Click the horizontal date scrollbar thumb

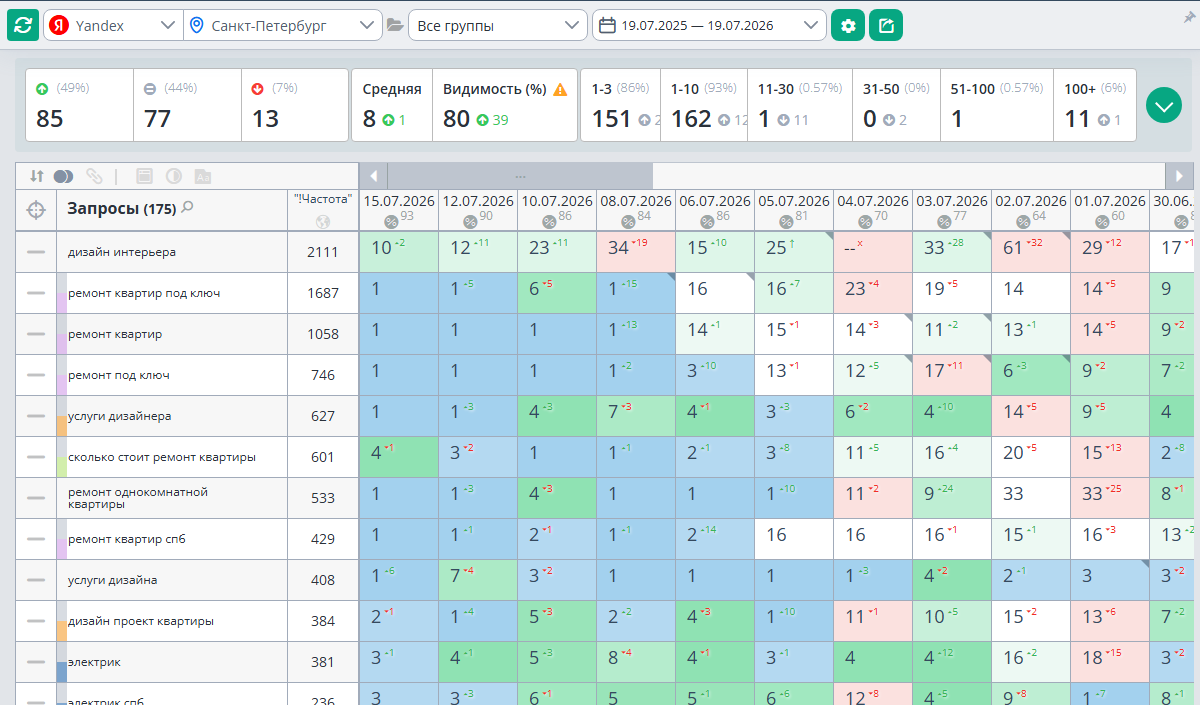click(x=520, y=176)
